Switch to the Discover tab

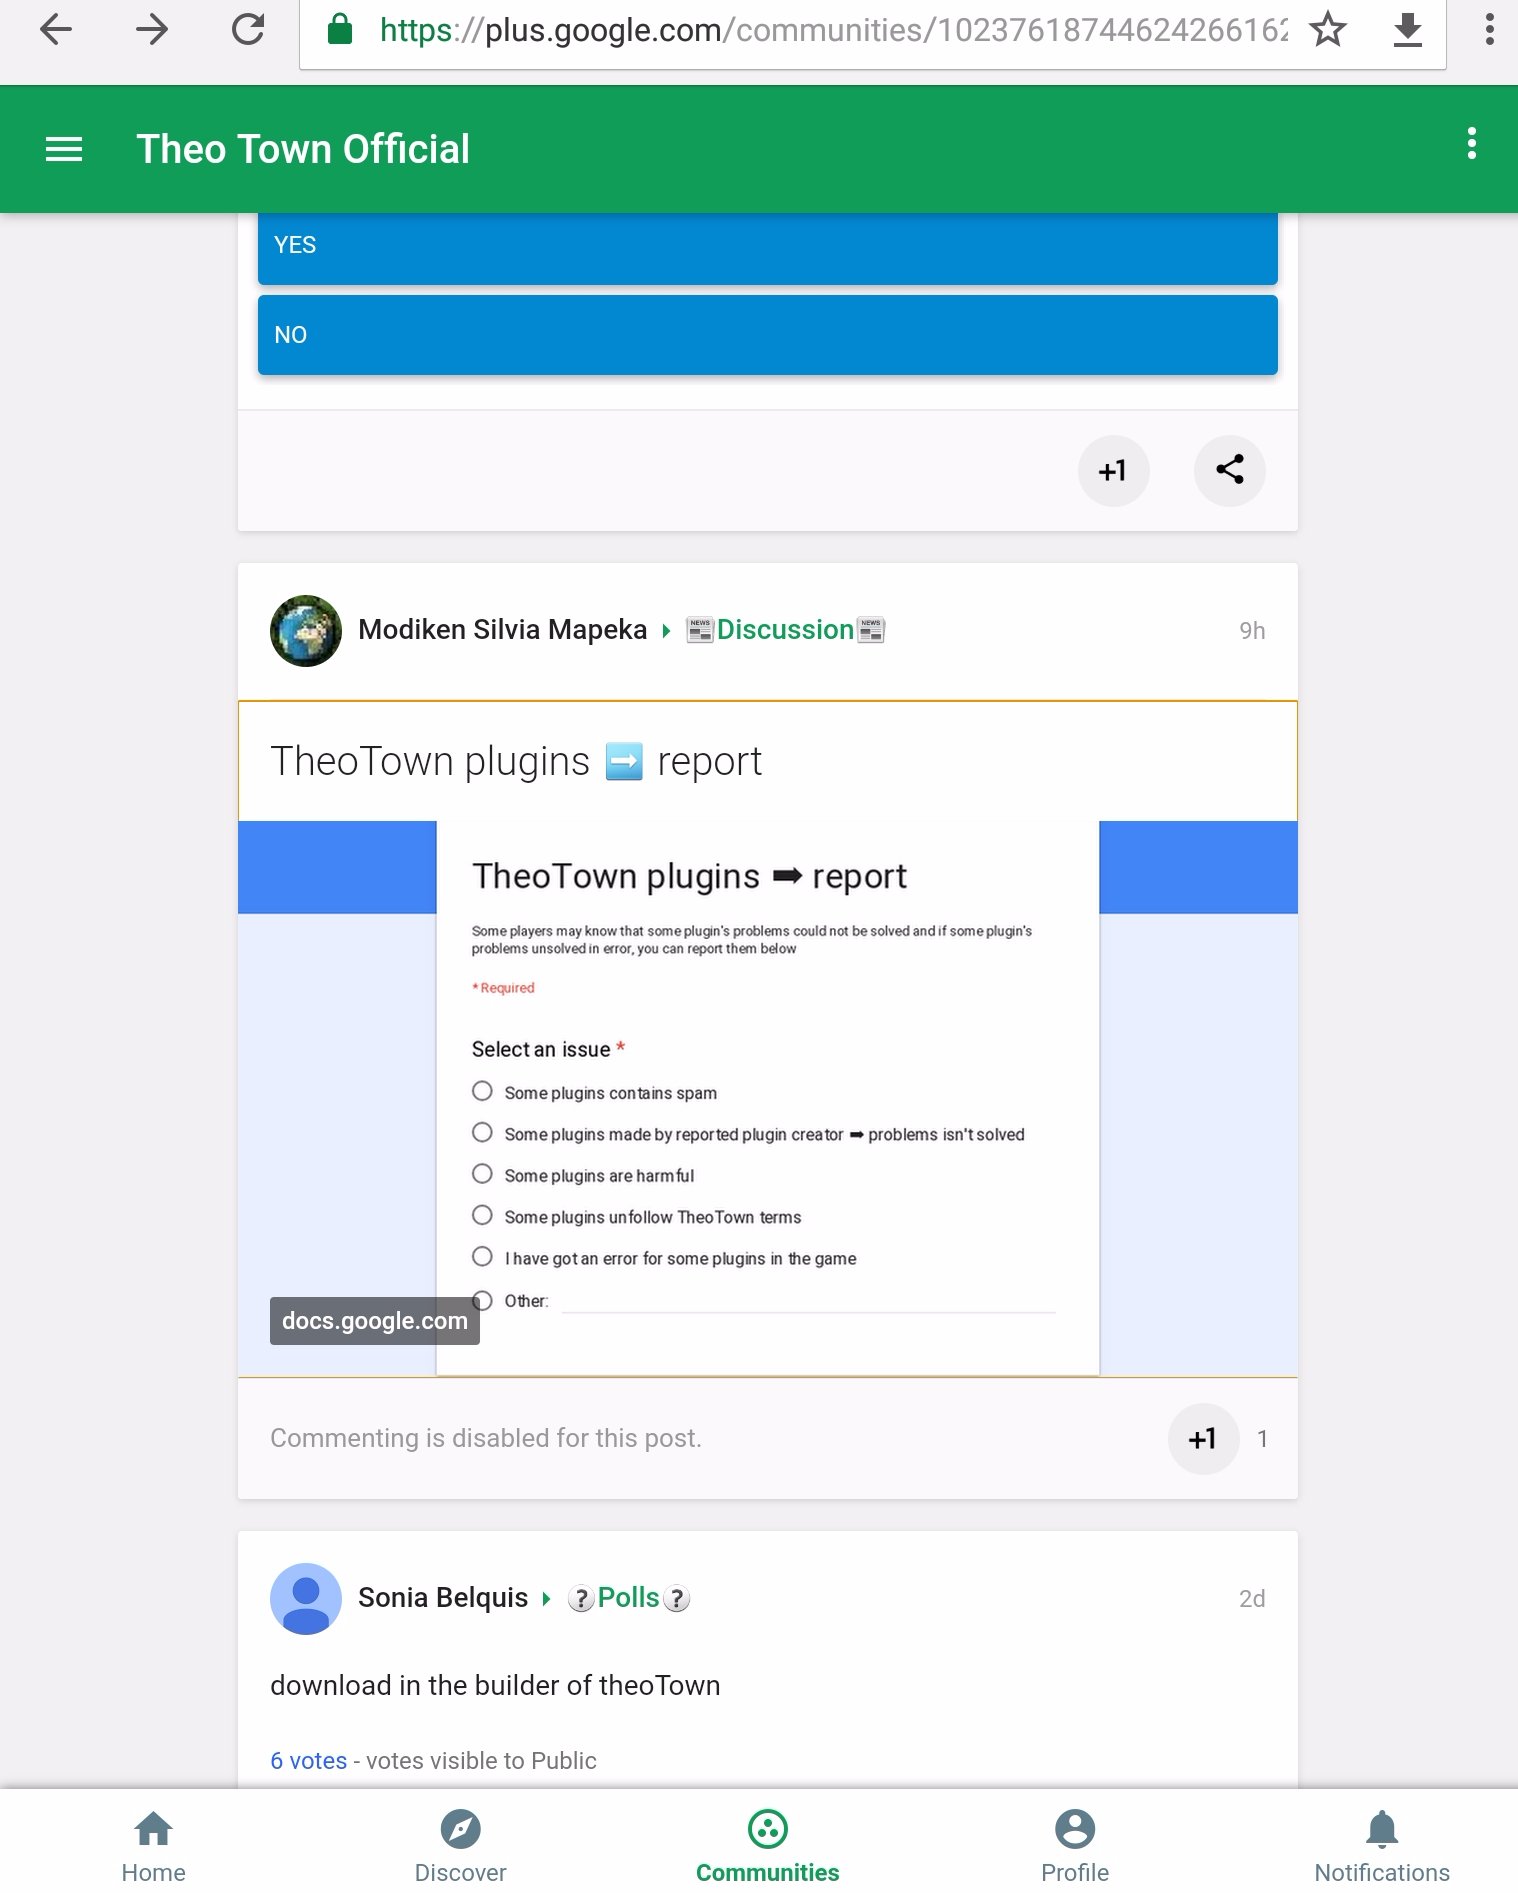pyautogui.click(x=460, y=1846)
